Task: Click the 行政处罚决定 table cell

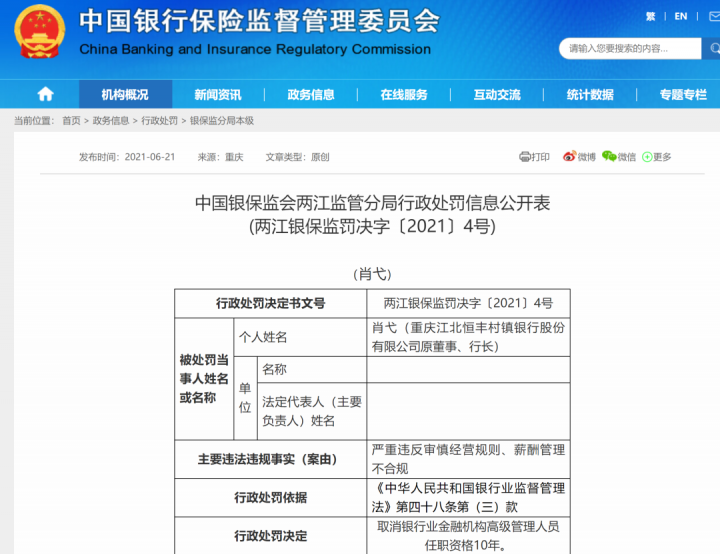Action: pos(270,536)
